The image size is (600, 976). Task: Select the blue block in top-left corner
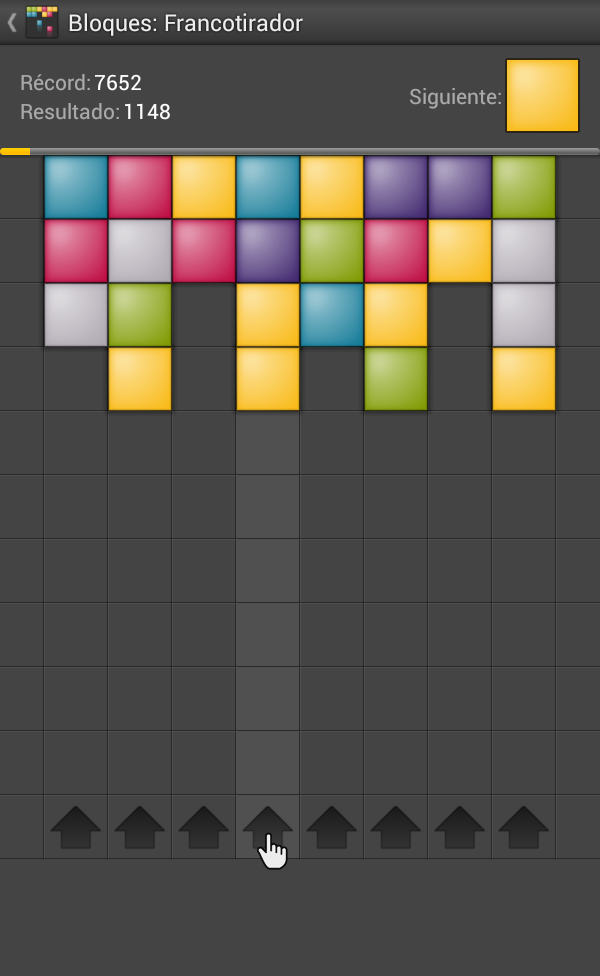pos(76,187)
